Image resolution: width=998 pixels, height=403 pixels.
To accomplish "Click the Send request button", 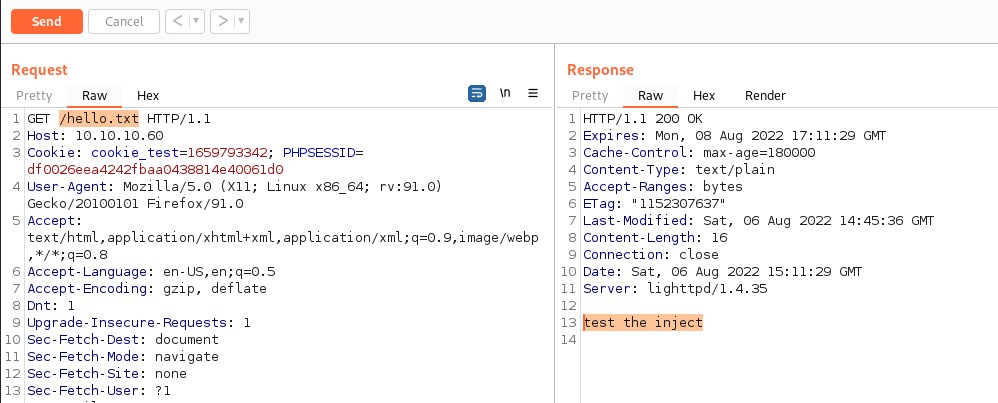I will pos(46,21).
